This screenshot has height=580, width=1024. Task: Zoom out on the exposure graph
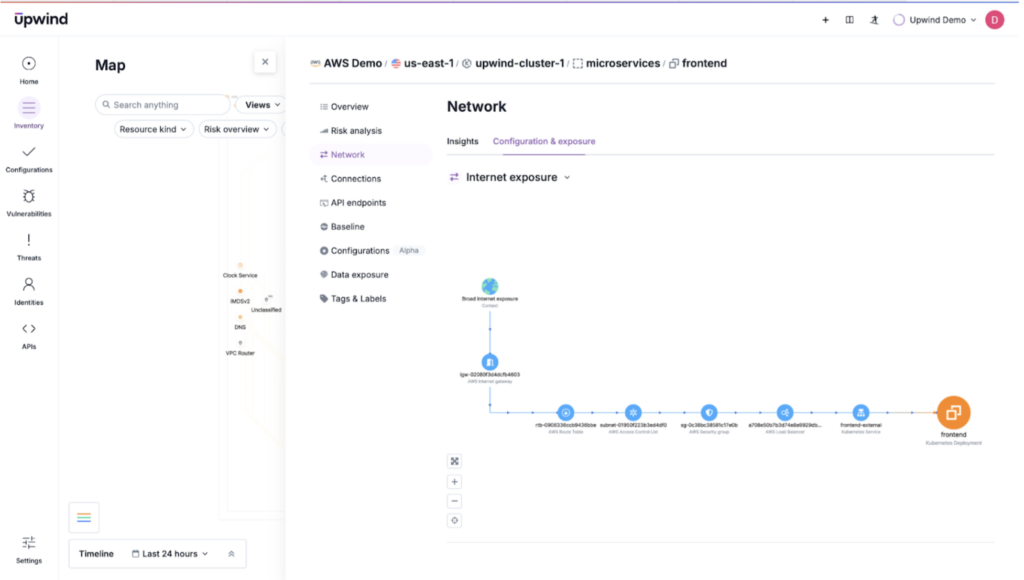click(x=455, y=501)
